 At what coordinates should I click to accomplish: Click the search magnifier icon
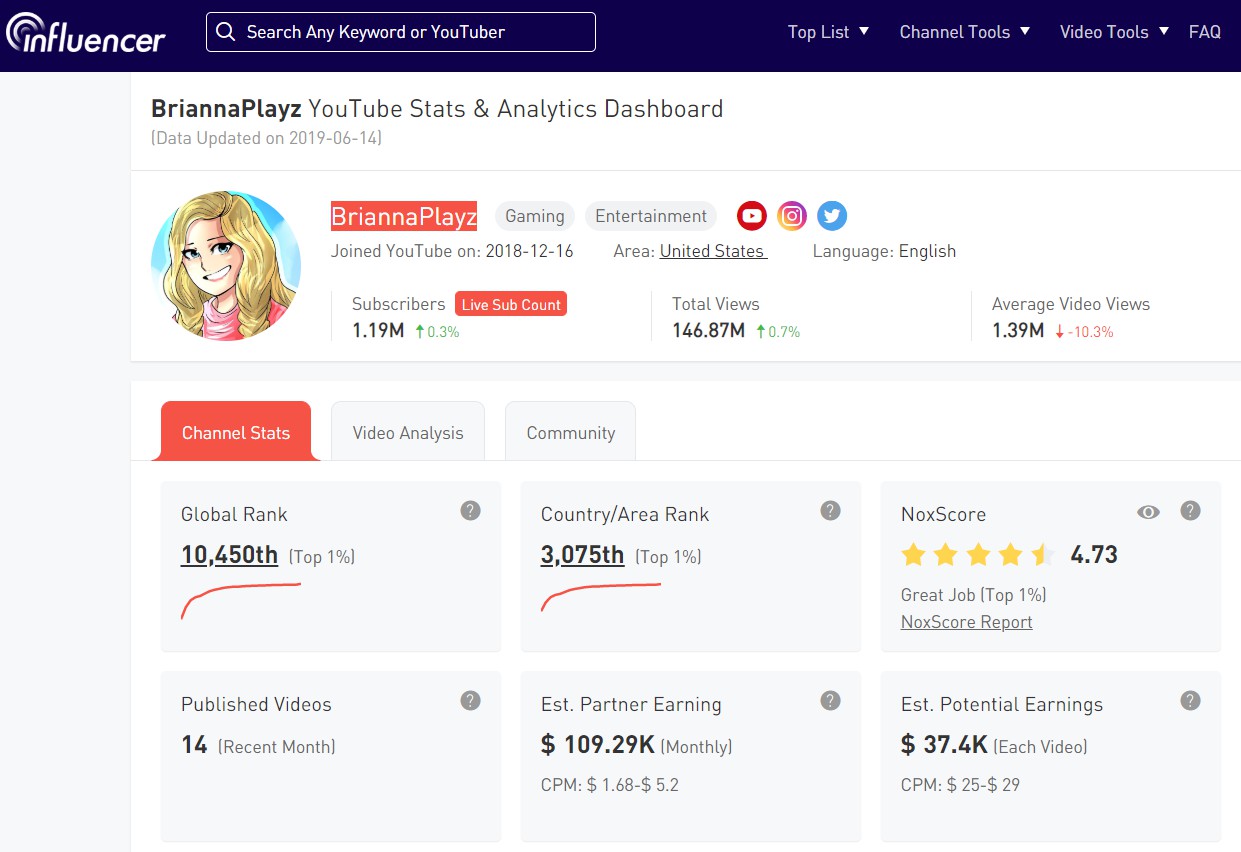226,32
